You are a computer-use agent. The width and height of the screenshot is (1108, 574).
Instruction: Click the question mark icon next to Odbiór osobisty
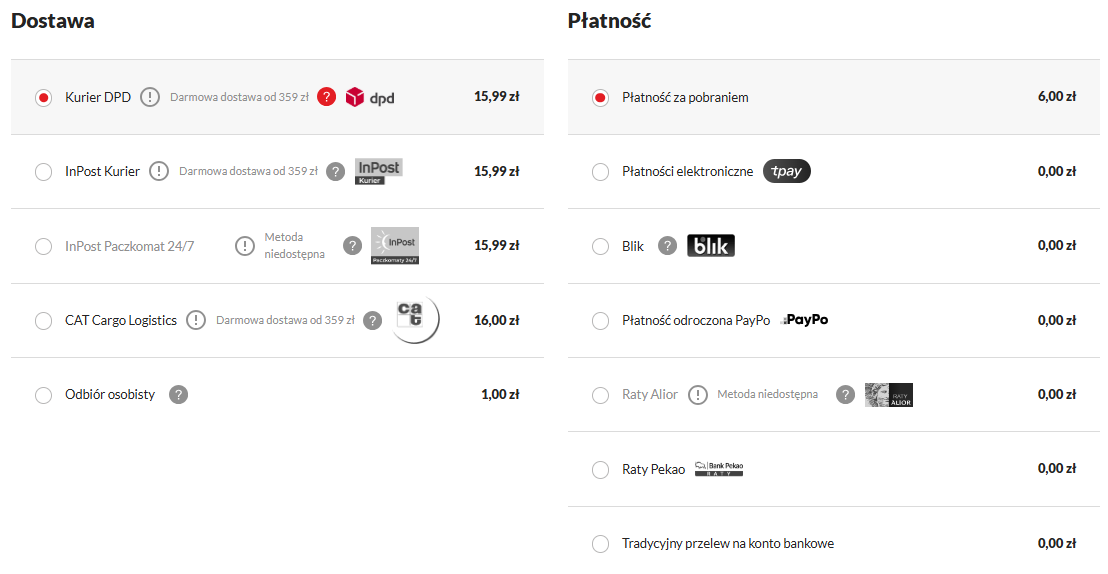click(x=178, y=394)
